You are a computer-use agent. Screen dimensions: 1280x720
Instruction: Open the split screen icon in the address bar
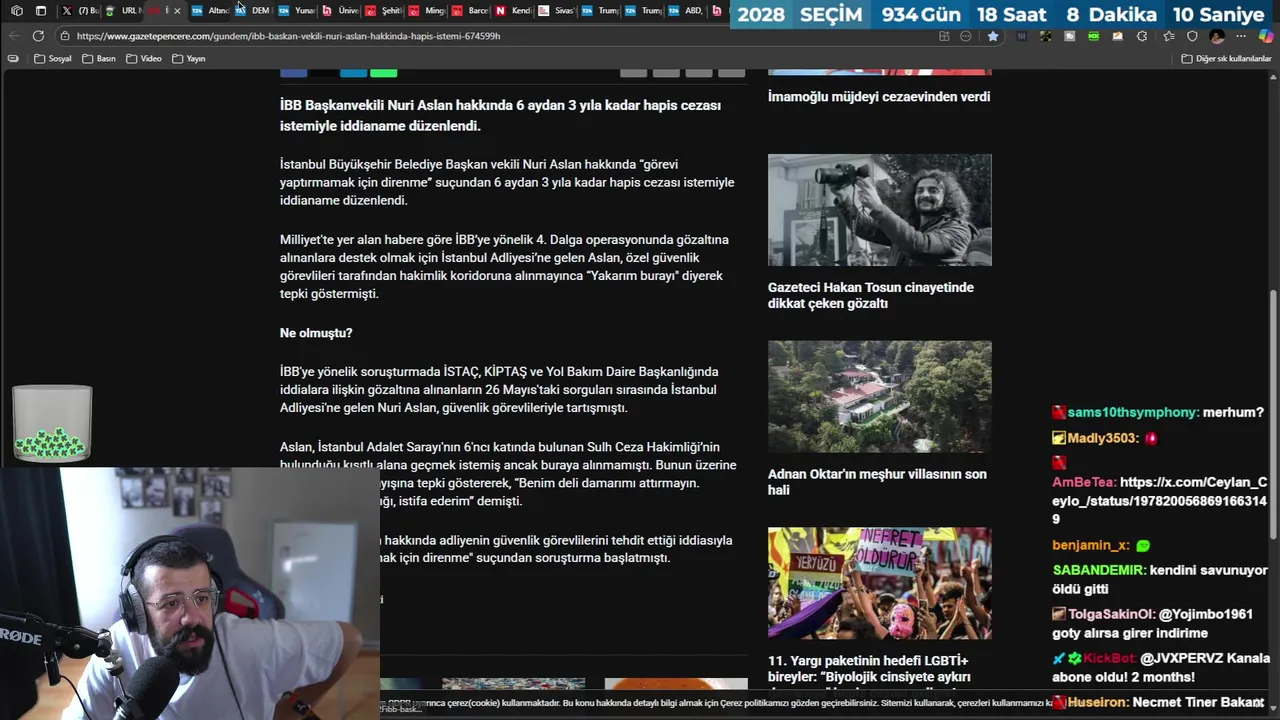point(944,36)
